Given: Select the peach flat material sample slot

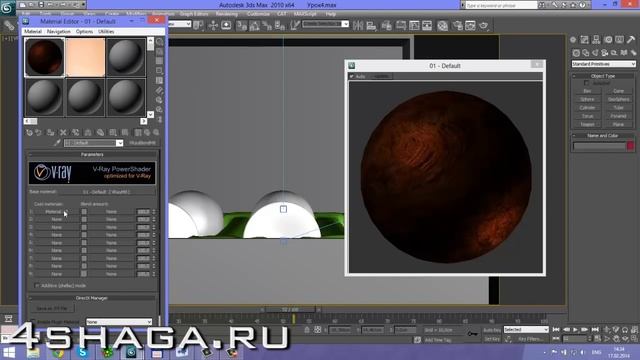Looking at the screenshot, I should tap(85, 57).
